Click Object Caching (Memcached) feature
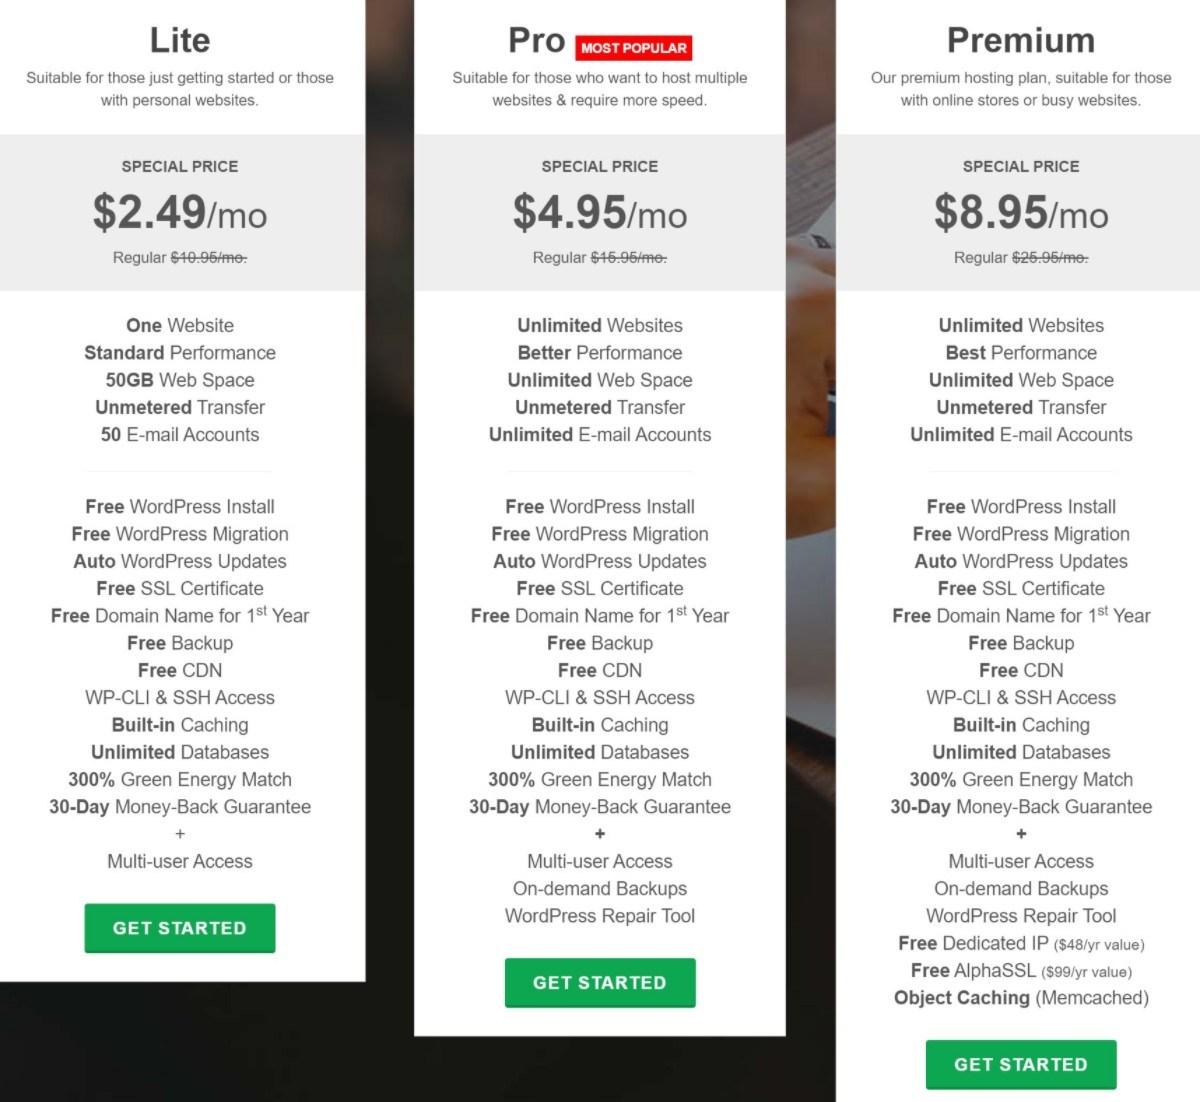 [x=1021, y=998]
